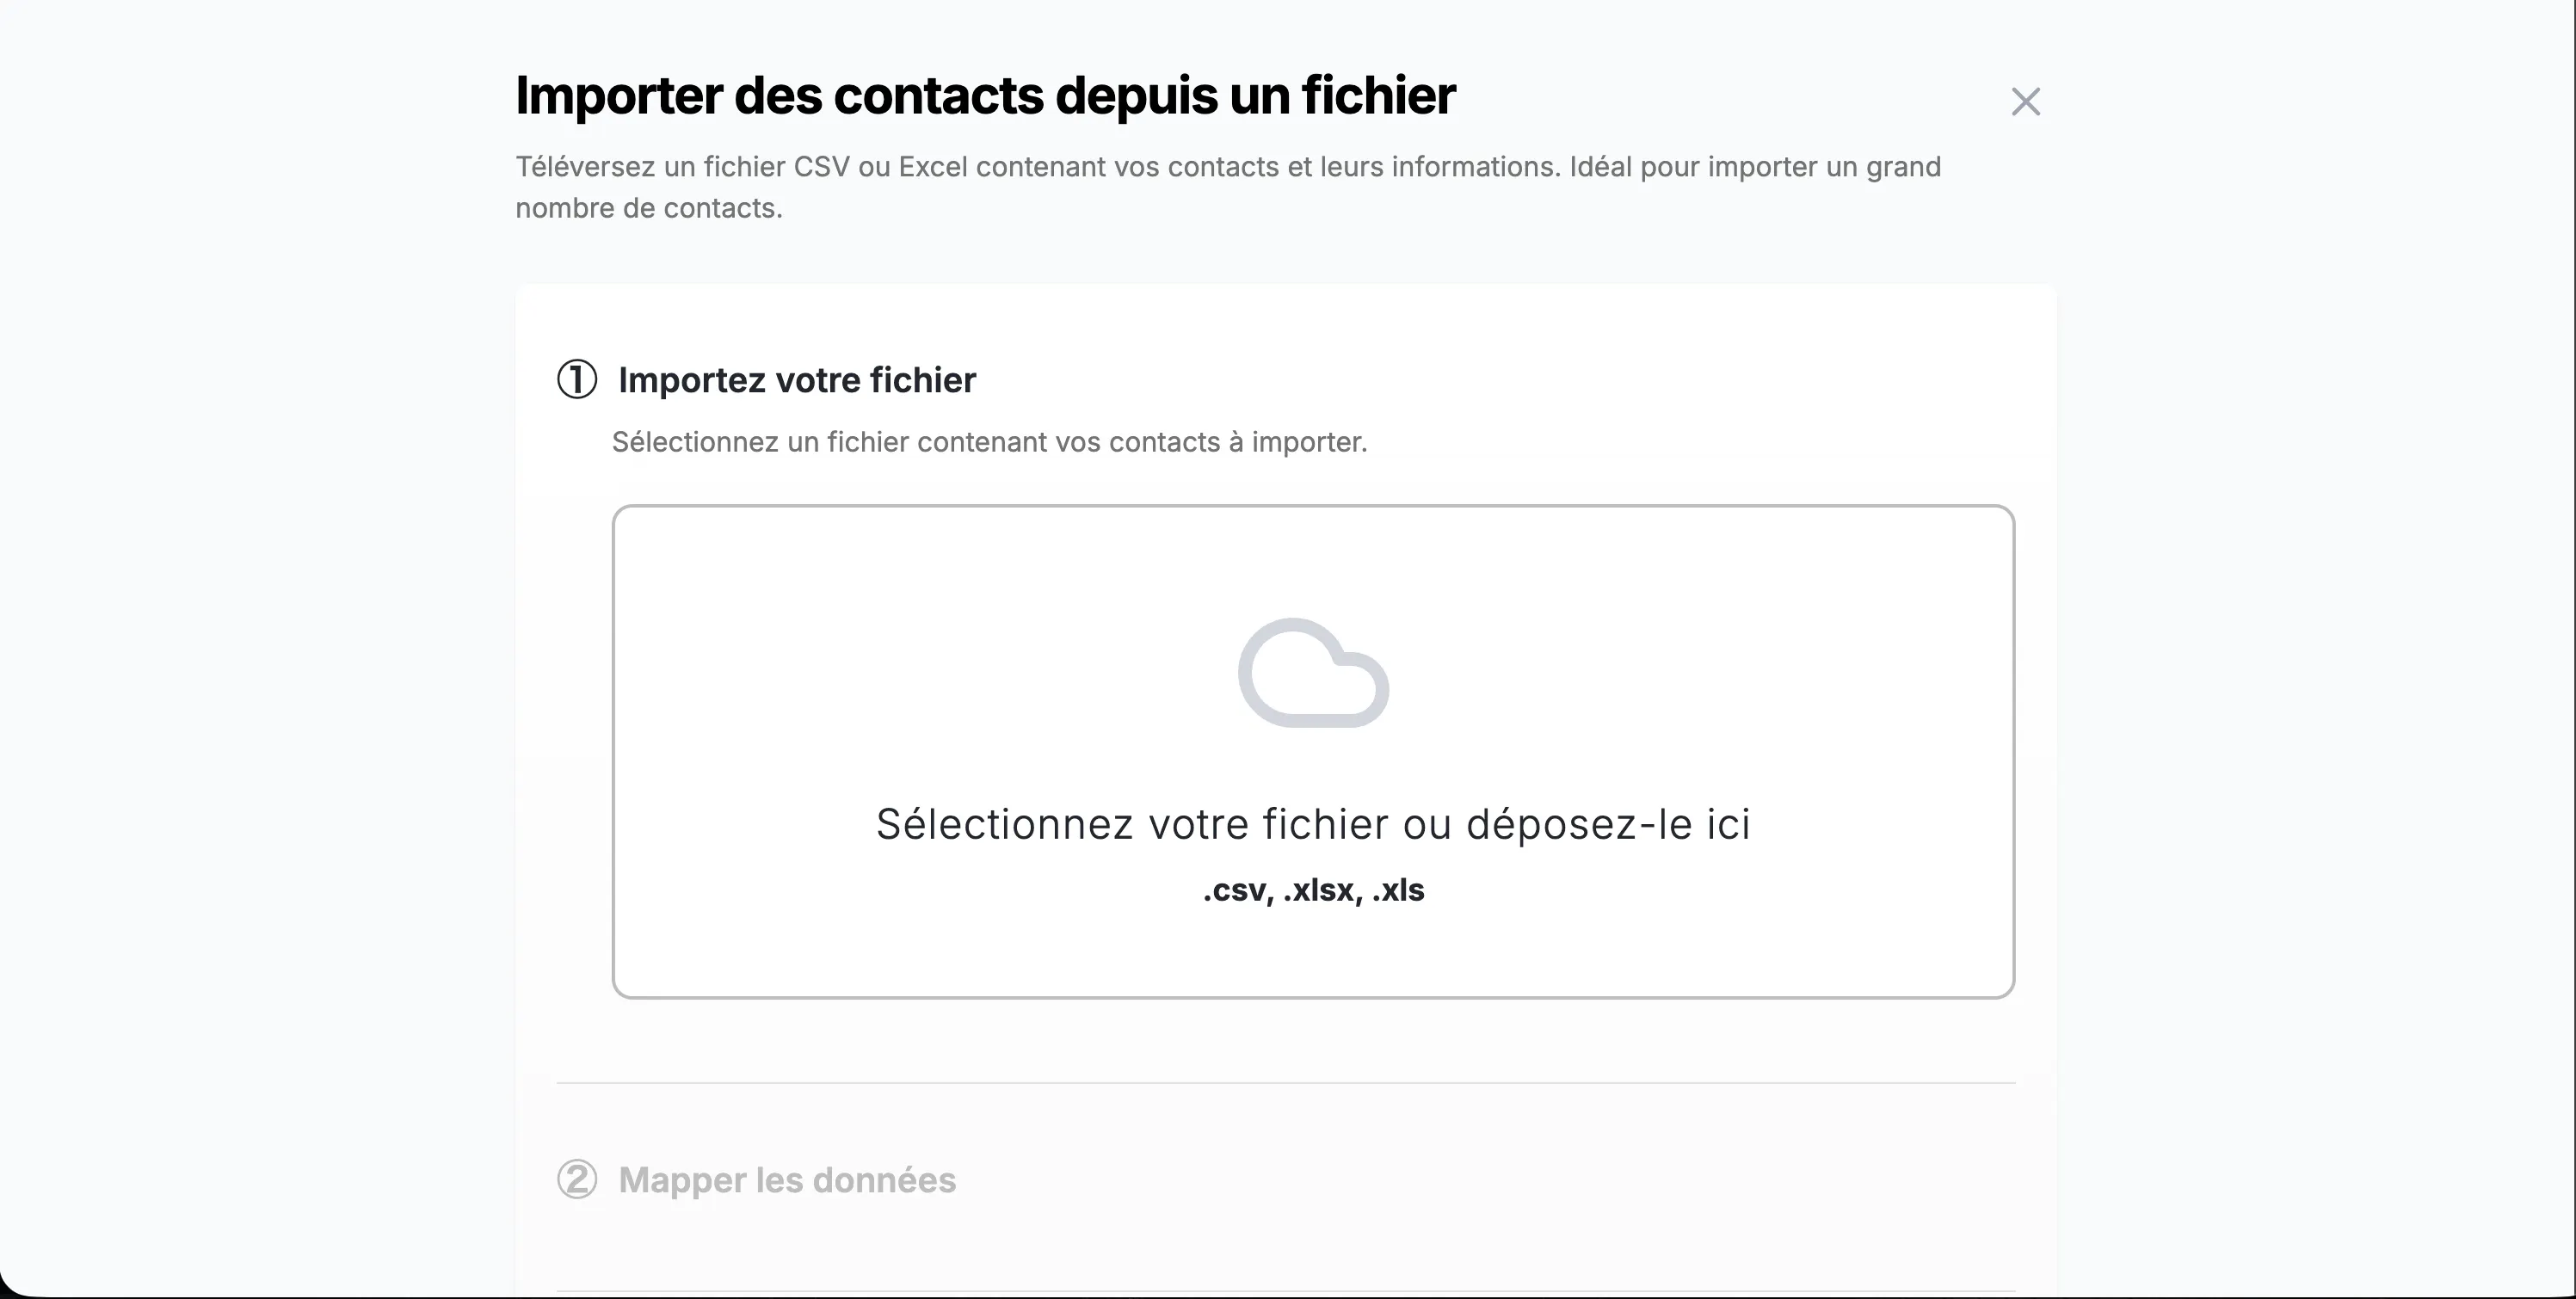
Task: Click the divider above 'Mapper les données'
Action: (x=1286, y=1083)
